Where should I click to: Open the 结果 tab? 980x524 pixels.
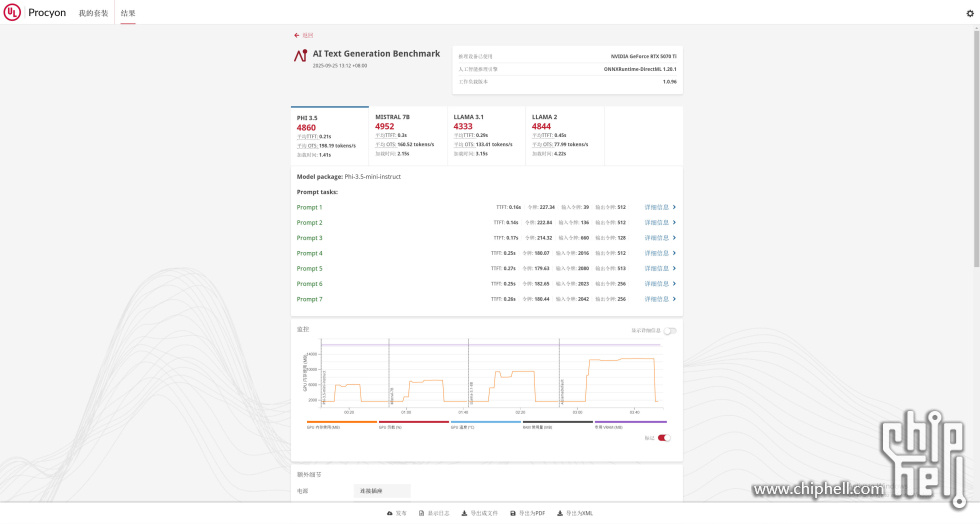coord(128,13)
